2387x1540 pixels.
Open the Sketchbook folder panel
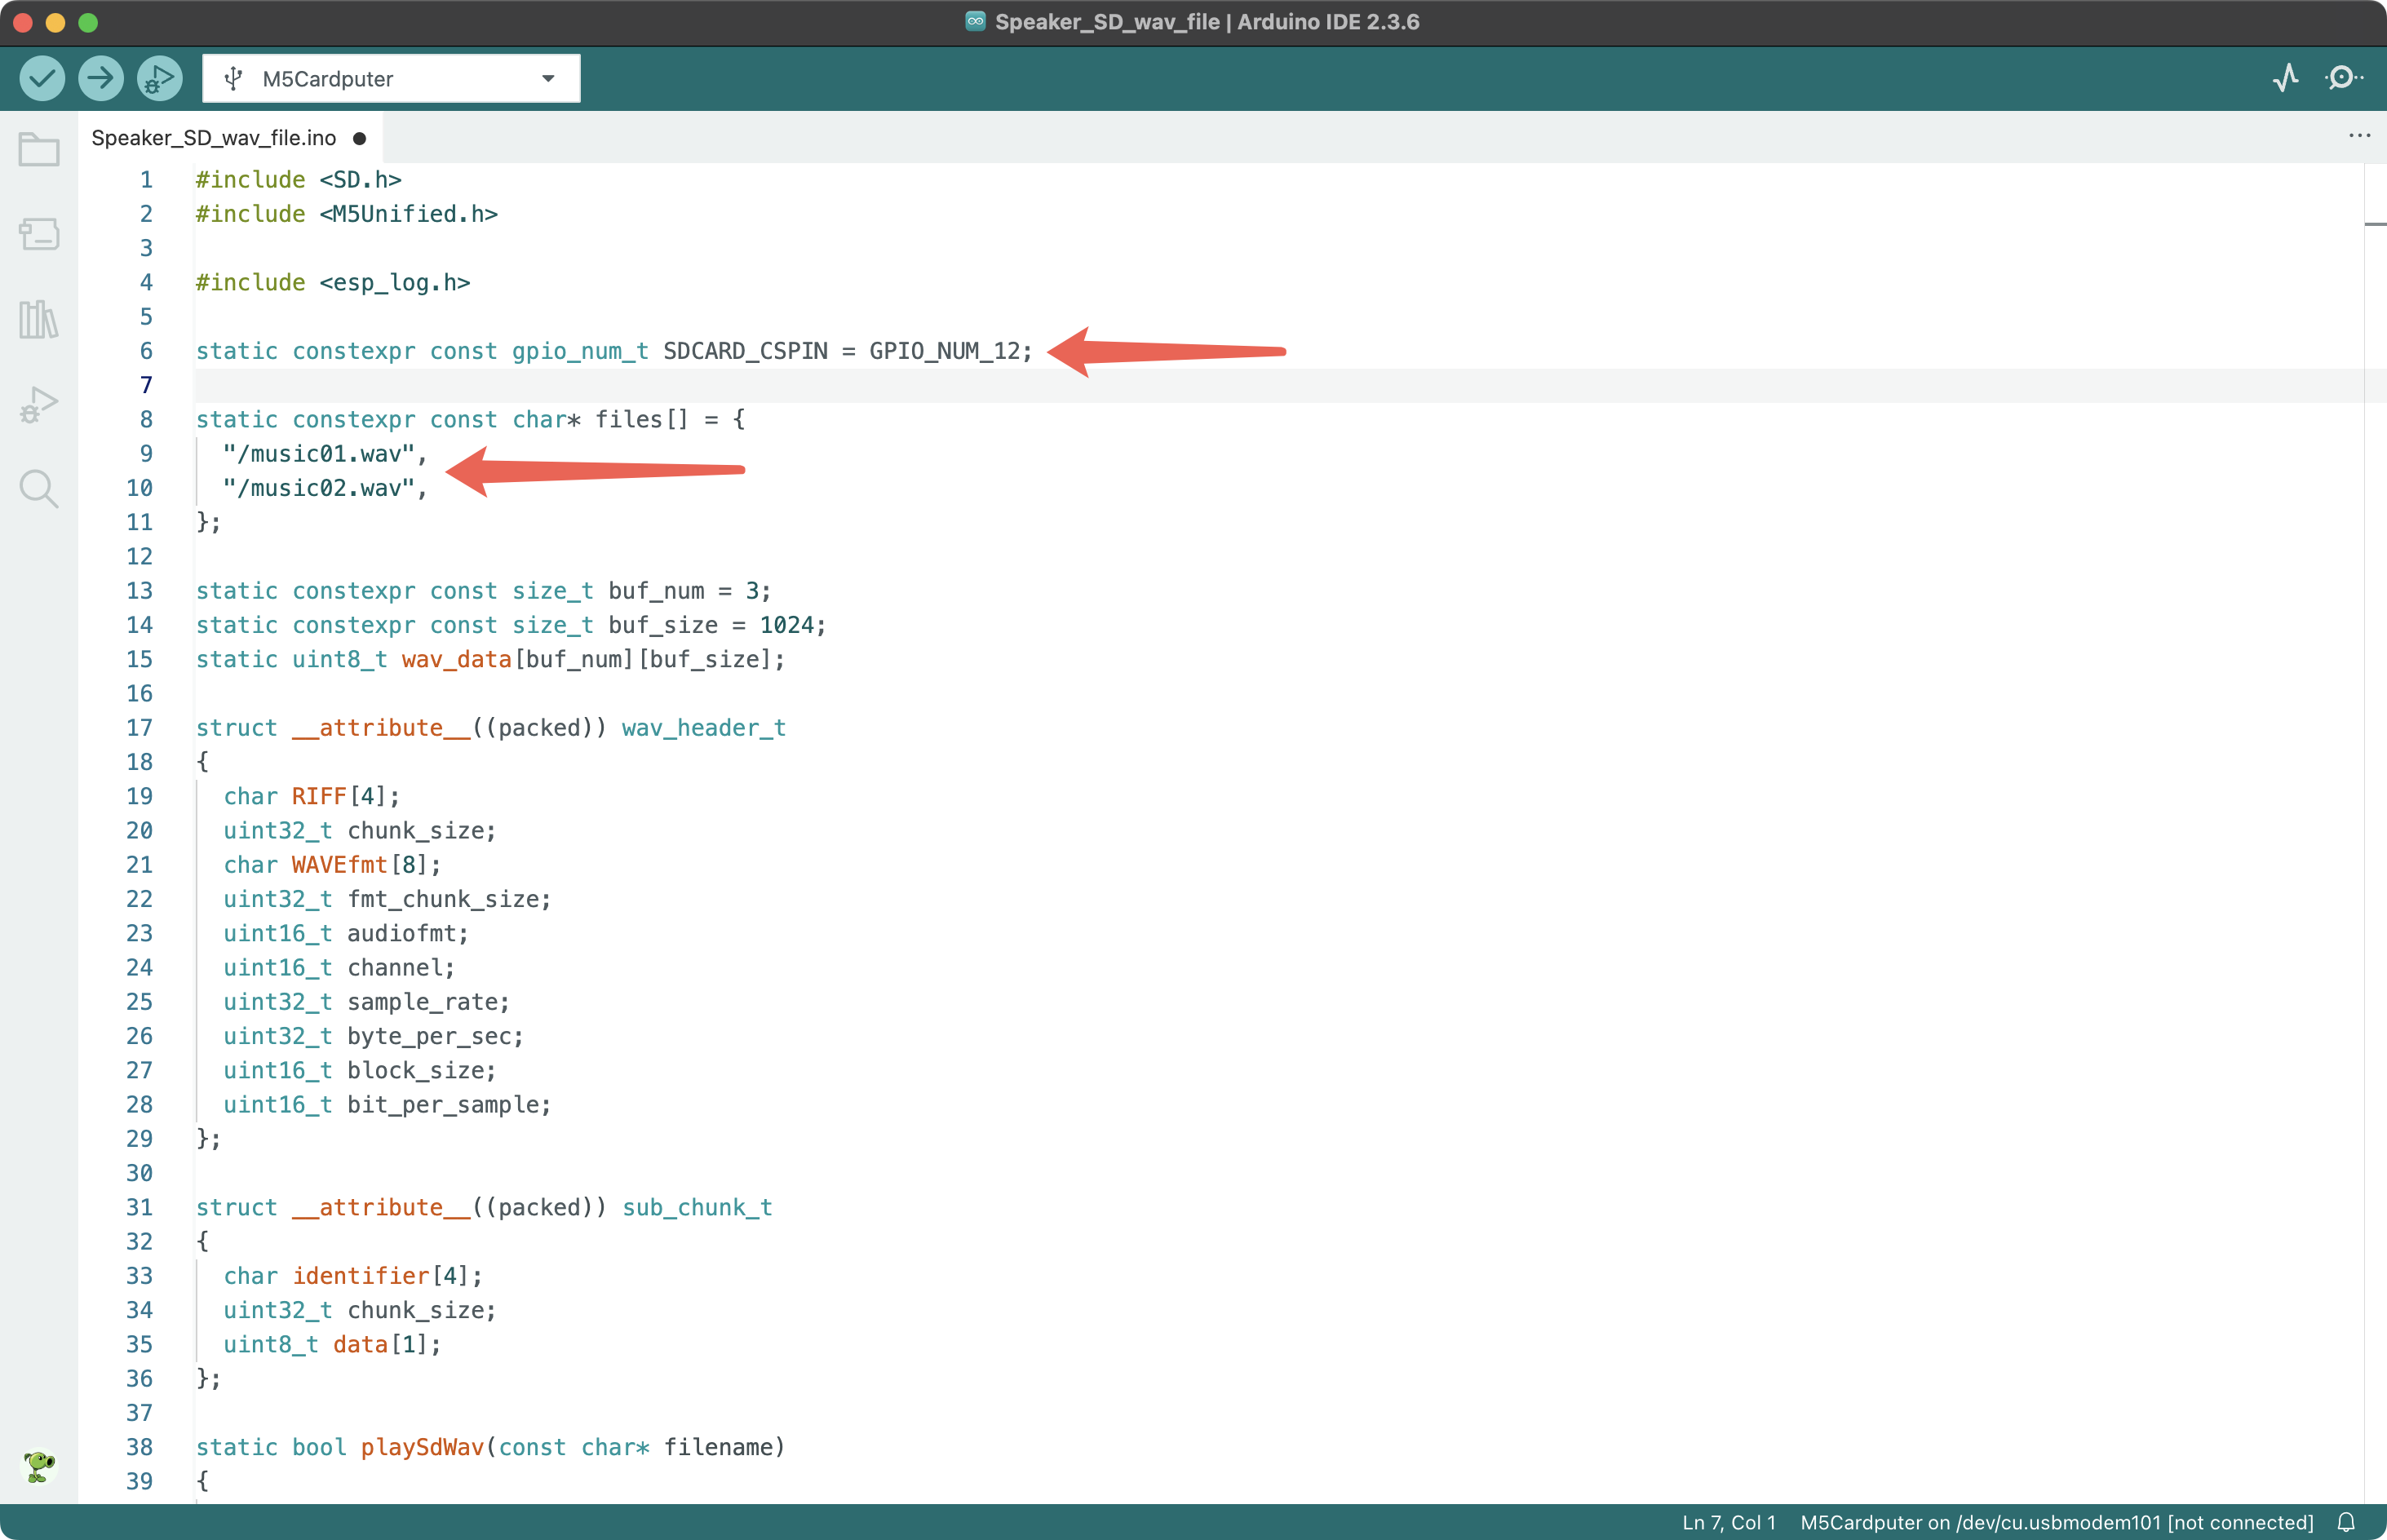point(39,150)
